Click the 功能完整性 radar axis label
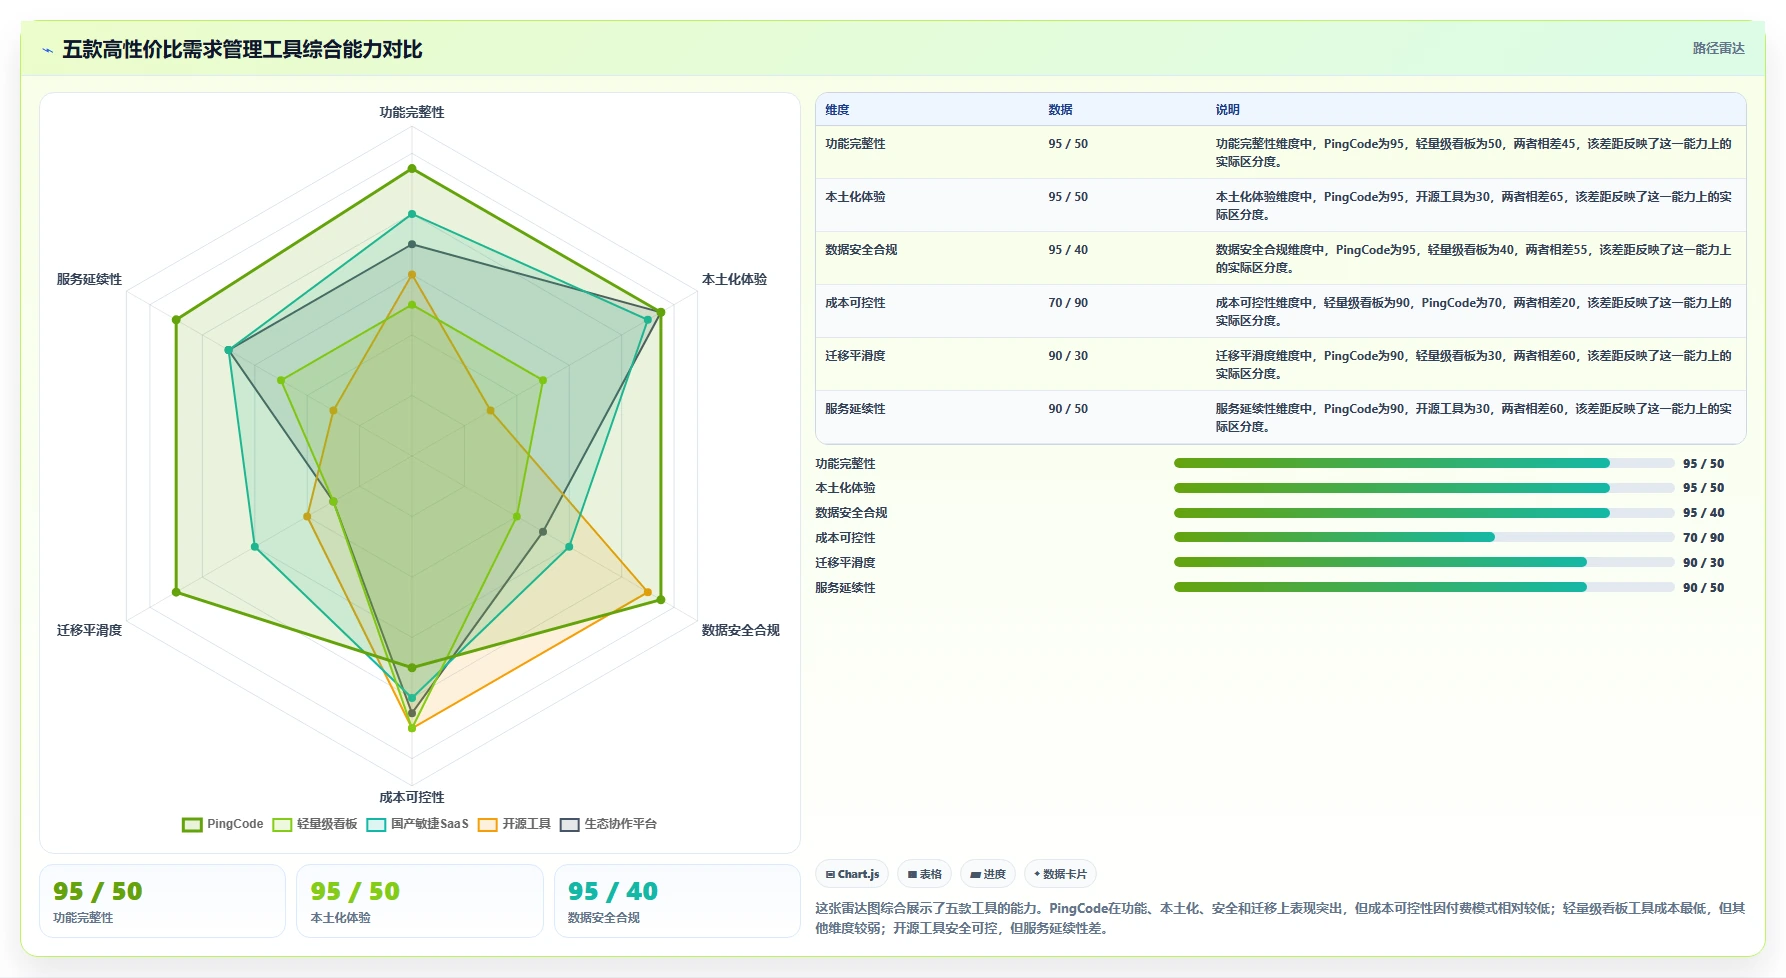 point(412,112)
